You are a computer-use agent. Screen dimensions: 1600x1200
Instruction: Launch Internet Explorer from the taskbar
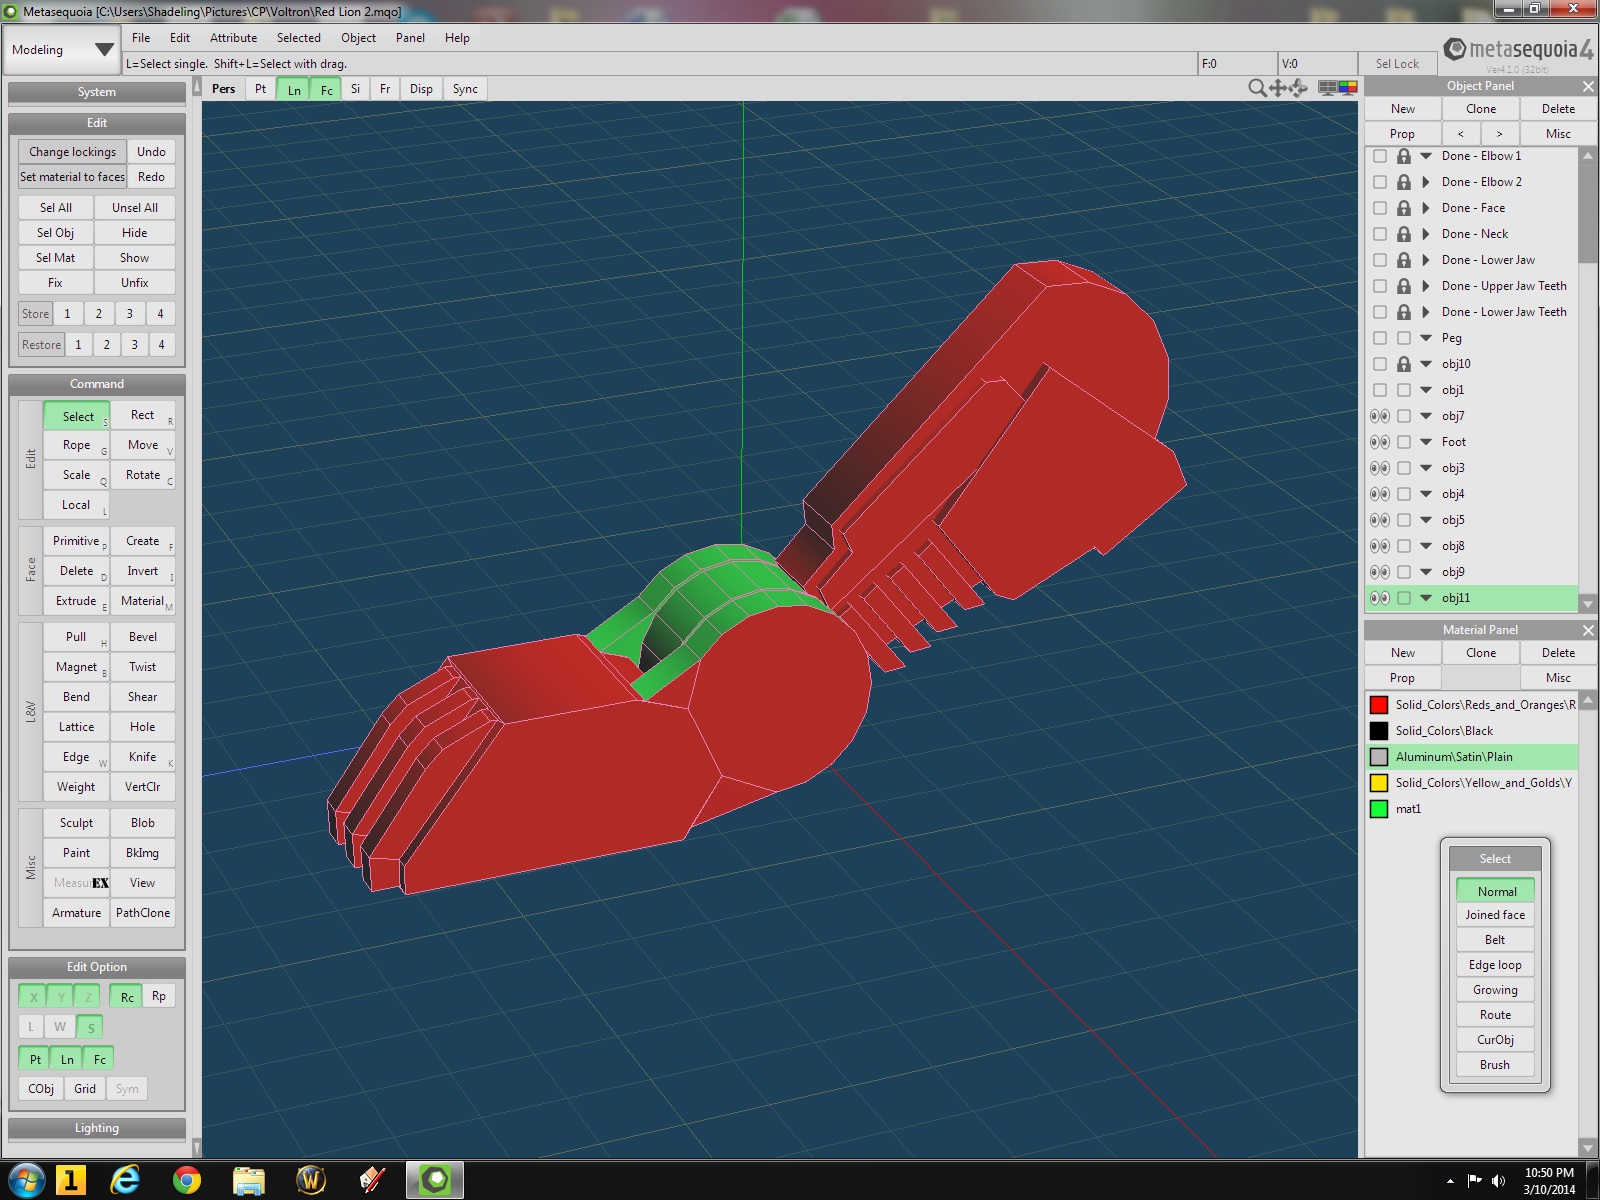125,1180
